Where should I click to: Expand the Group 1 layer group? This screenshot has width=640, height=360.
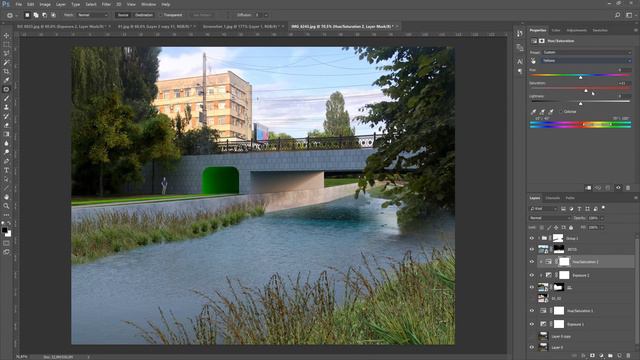[539, 238]
